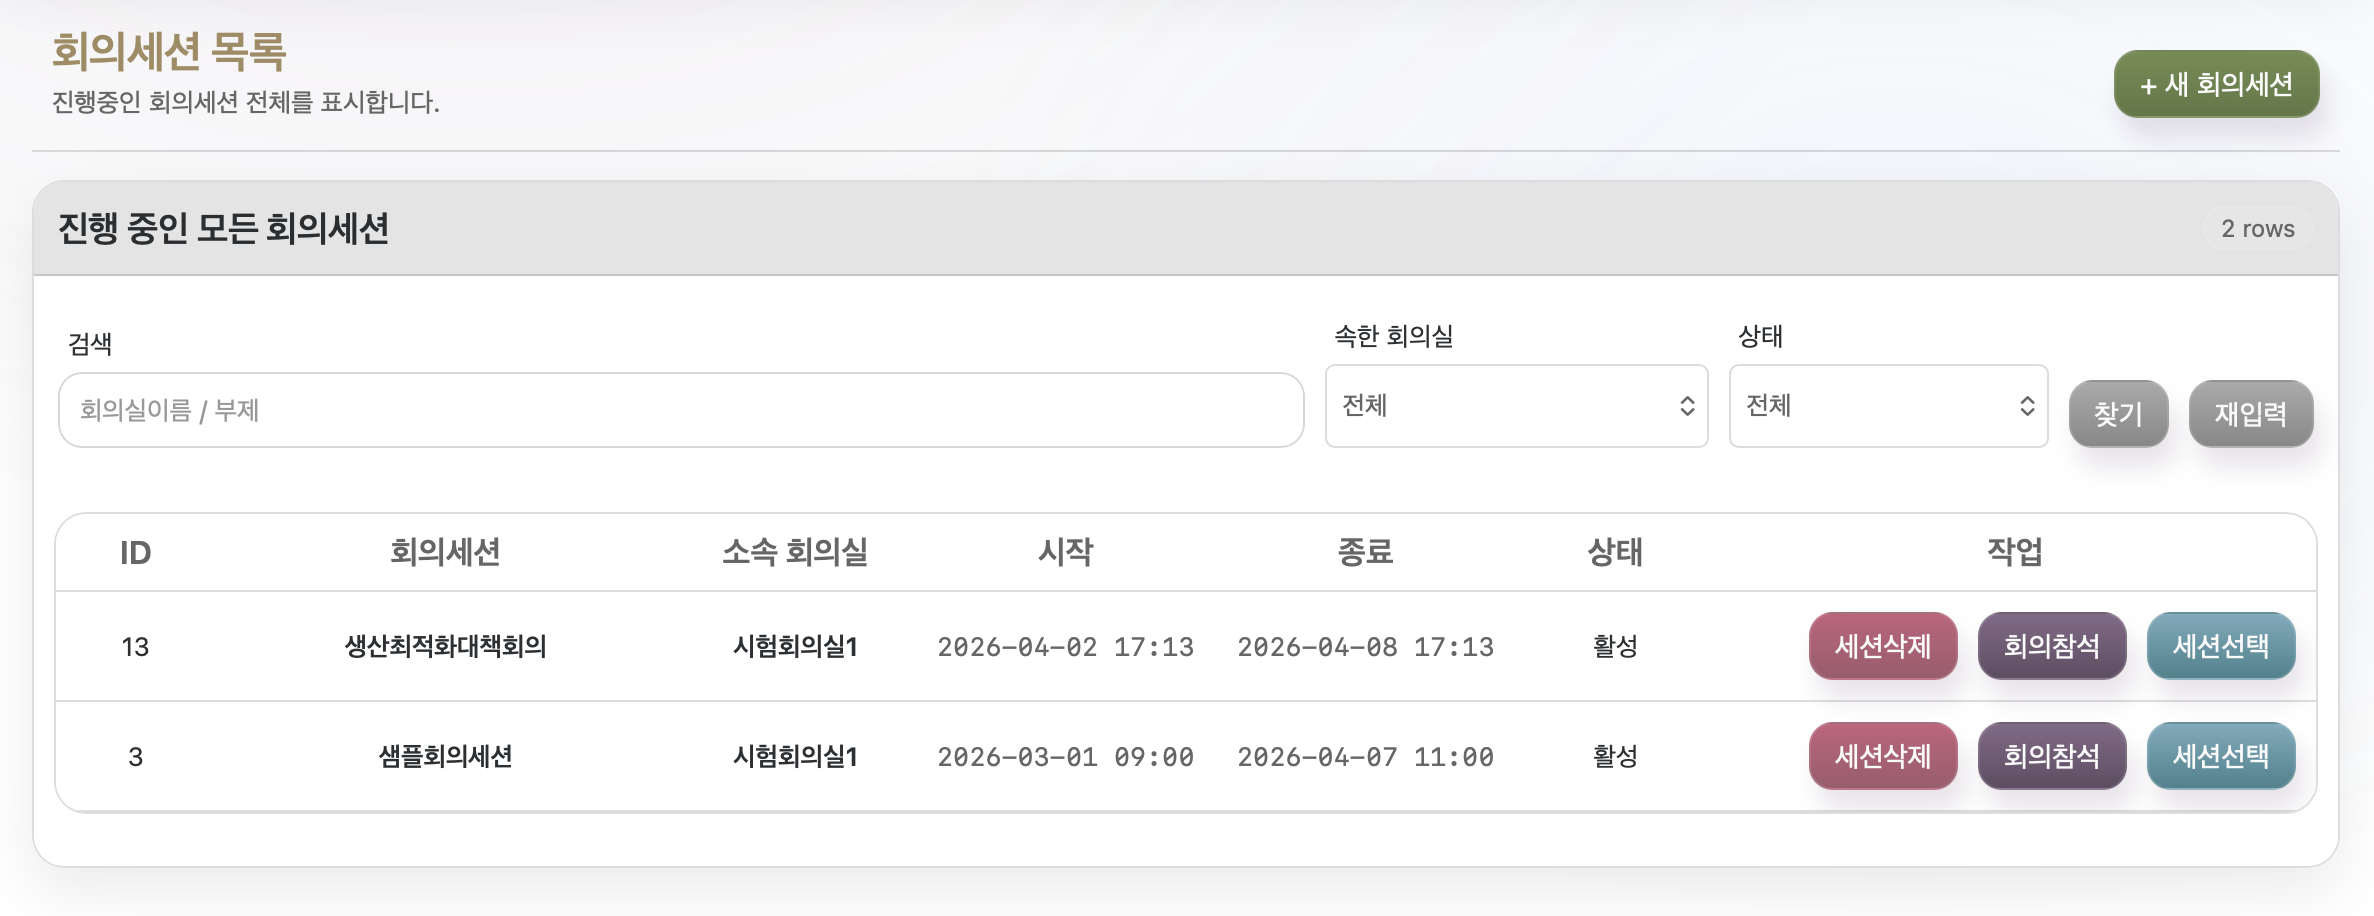Image resolution: width=2374 pixels, height=916 pixels.
Task: Click the 생산최적화대책회의 session name
Action: click(445, 646)
